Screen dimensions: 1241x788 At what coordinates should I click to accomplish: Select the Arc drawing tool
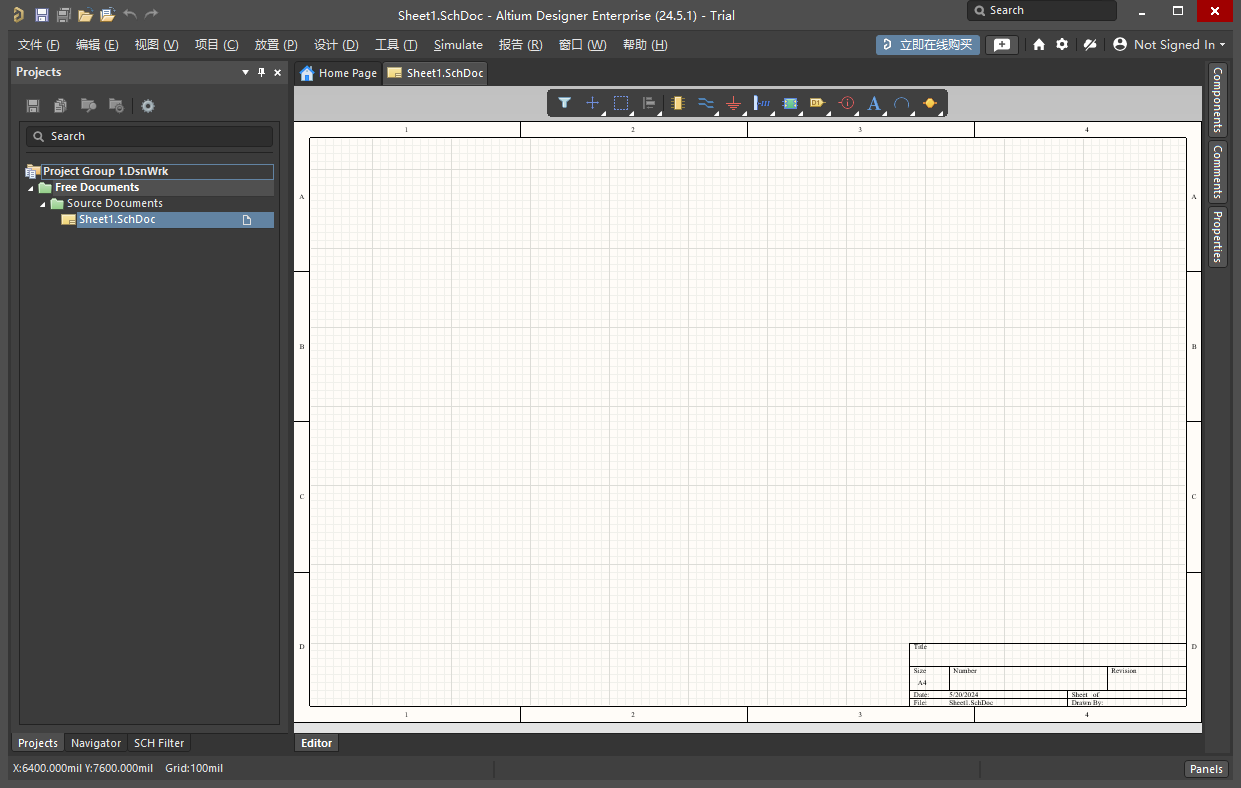point(902,102)
